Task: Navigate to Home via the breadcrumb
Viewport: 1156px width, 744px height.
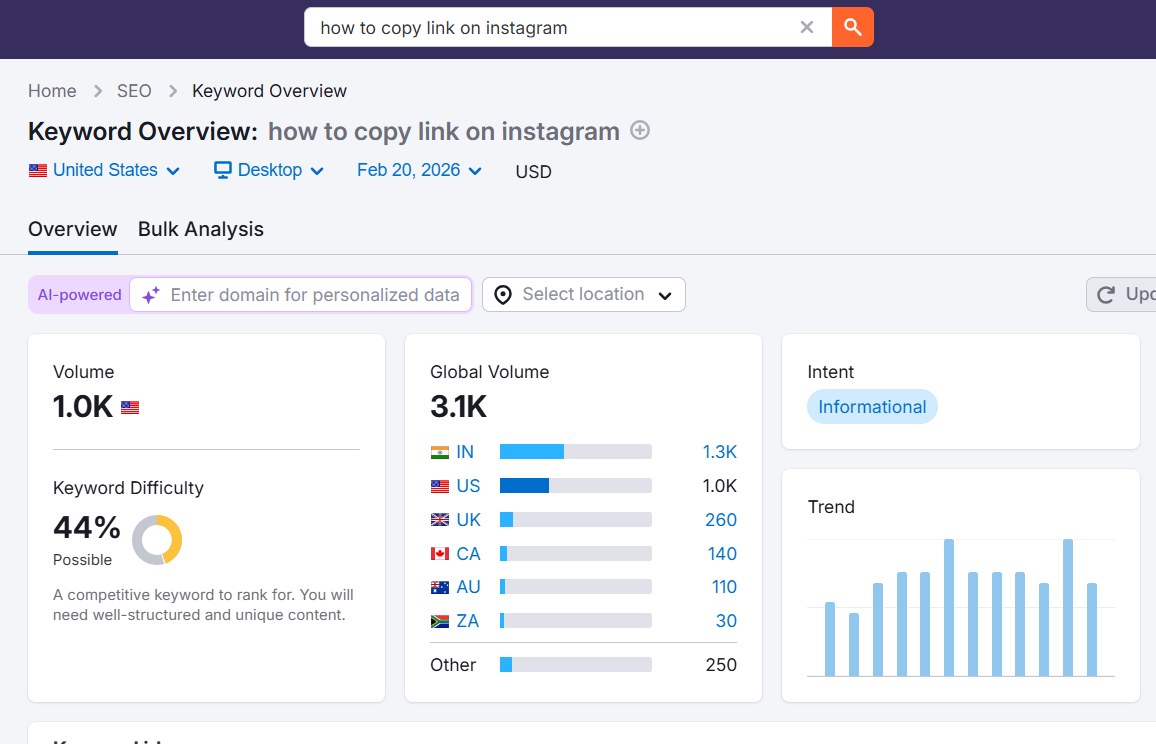Action: click(x=52, y=90)
